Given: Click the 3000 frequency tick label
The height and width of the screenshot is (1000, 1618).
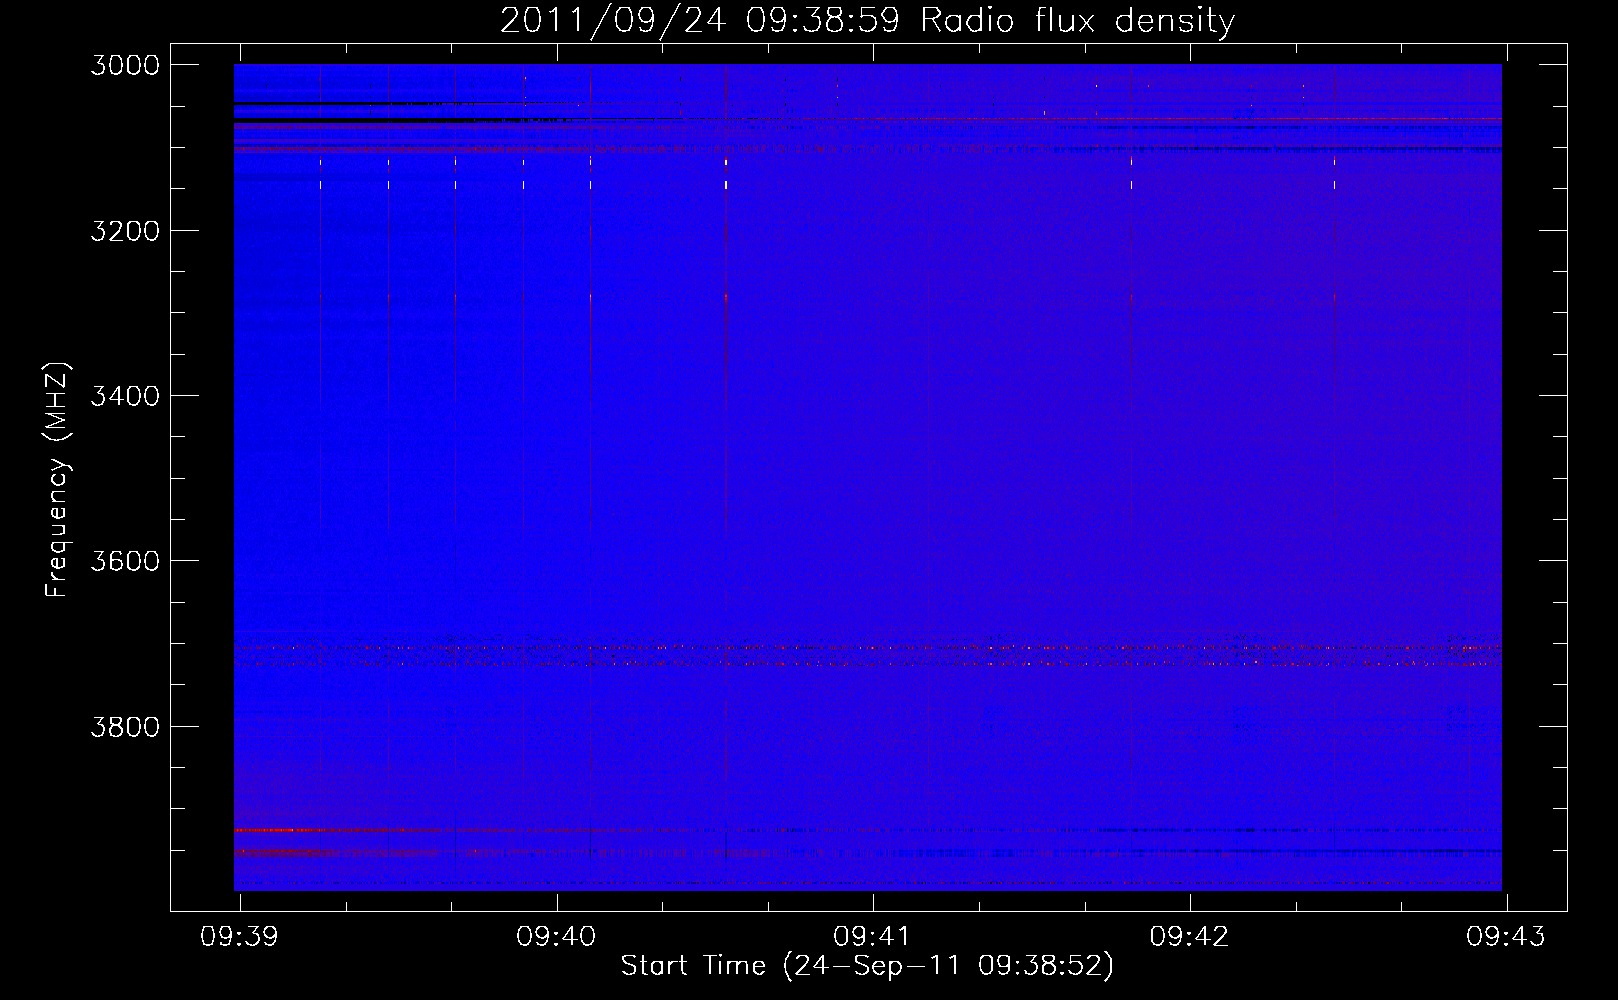Looking at the screenshot, I should click(125, 65).
